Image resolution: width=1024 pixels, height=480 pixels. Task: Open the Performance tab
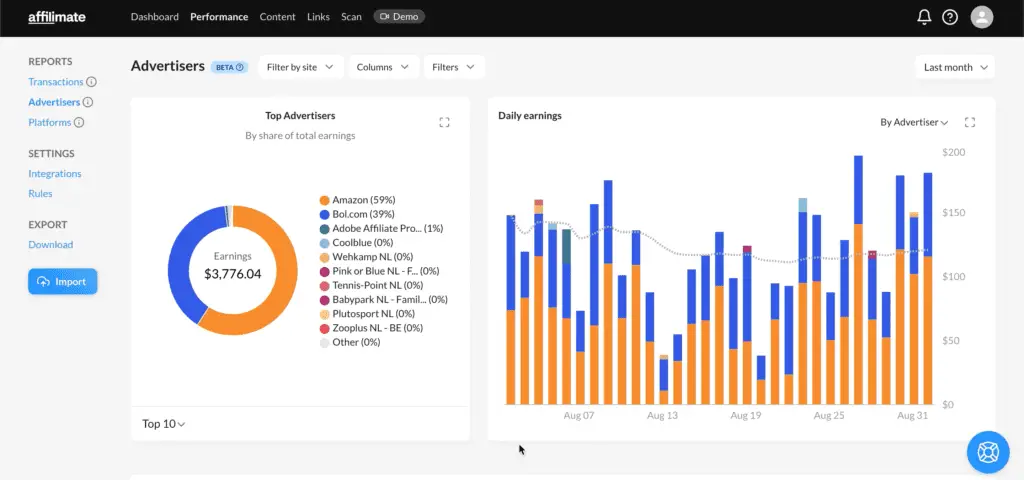tap(219, 17)
